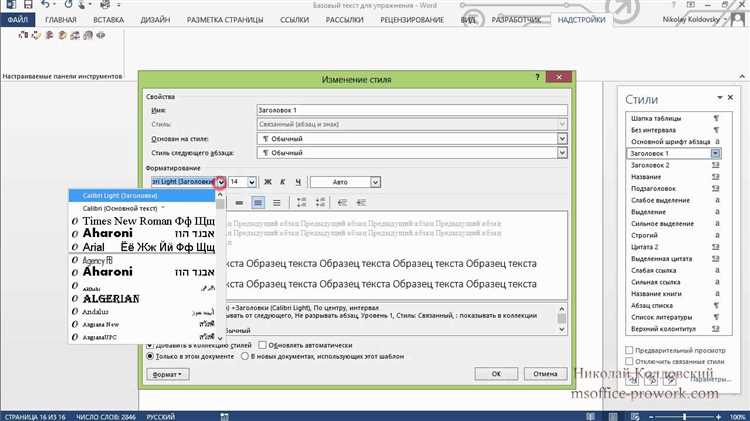Open the ФАЙЛ tab

pos(18,20)
